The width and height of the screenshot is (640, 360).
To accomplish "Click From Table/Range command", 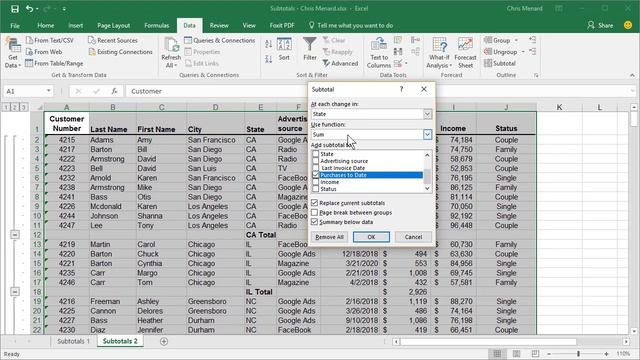I will [x=54, y=63].
